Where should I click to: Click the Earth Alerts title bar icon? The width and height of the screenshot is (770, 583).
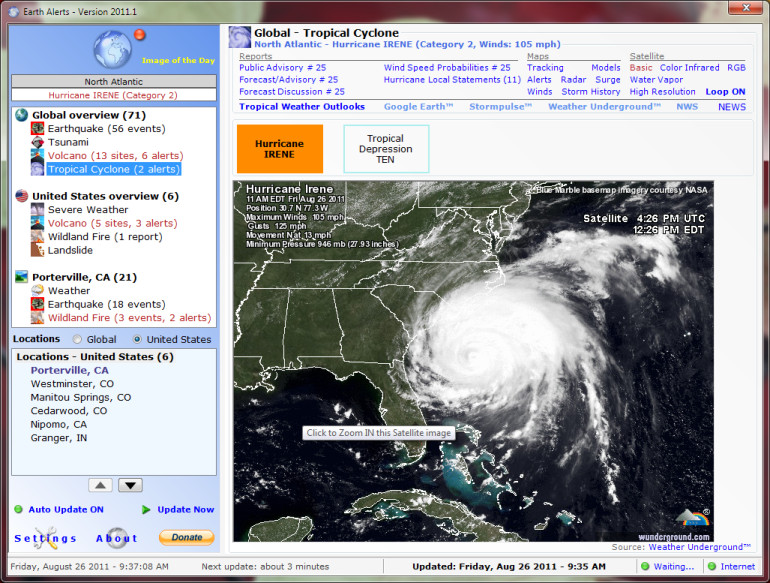(x=14, y=11)
